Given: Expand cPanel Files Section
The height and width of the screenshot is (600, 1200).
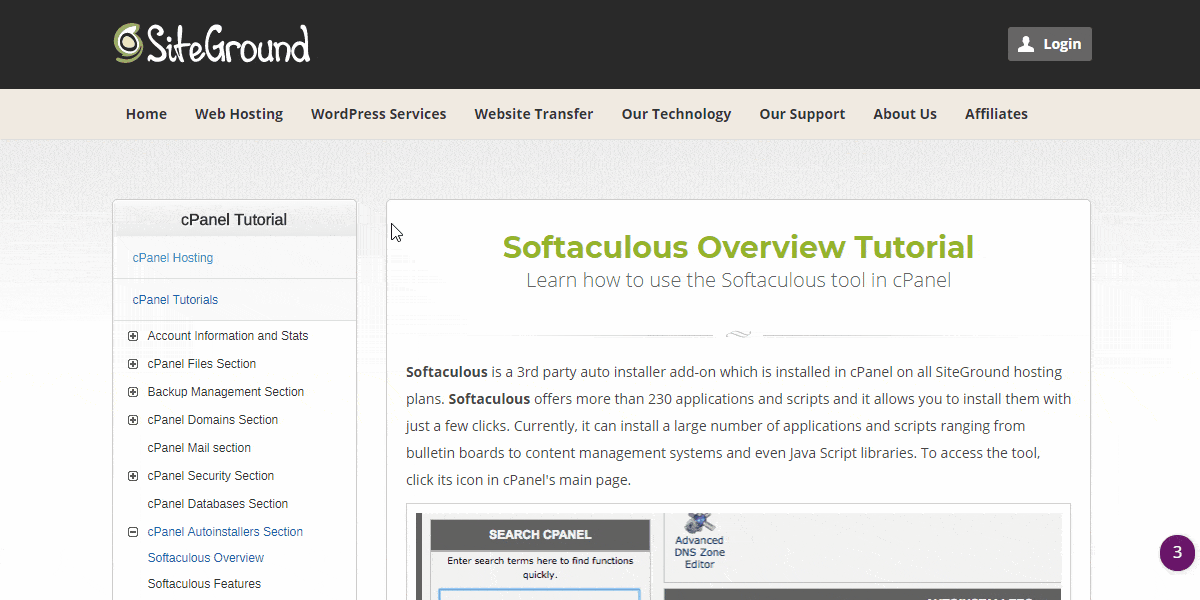Looking at the screenshot, I should [133, 364].
